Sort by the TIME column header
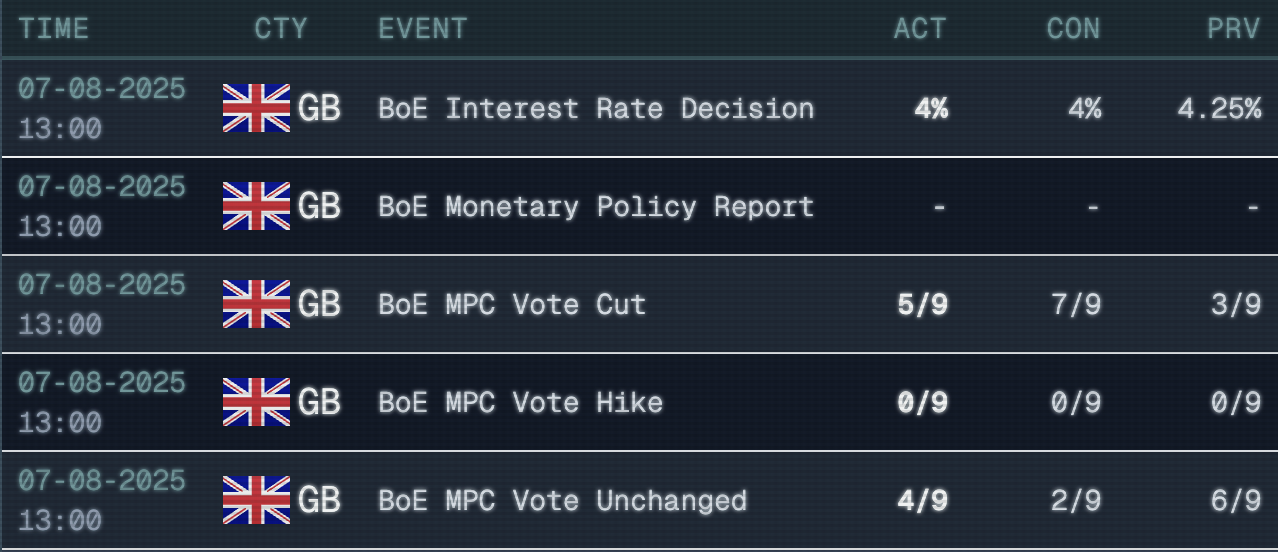Viewport: 1278px width, 552px height. point(53,28)
